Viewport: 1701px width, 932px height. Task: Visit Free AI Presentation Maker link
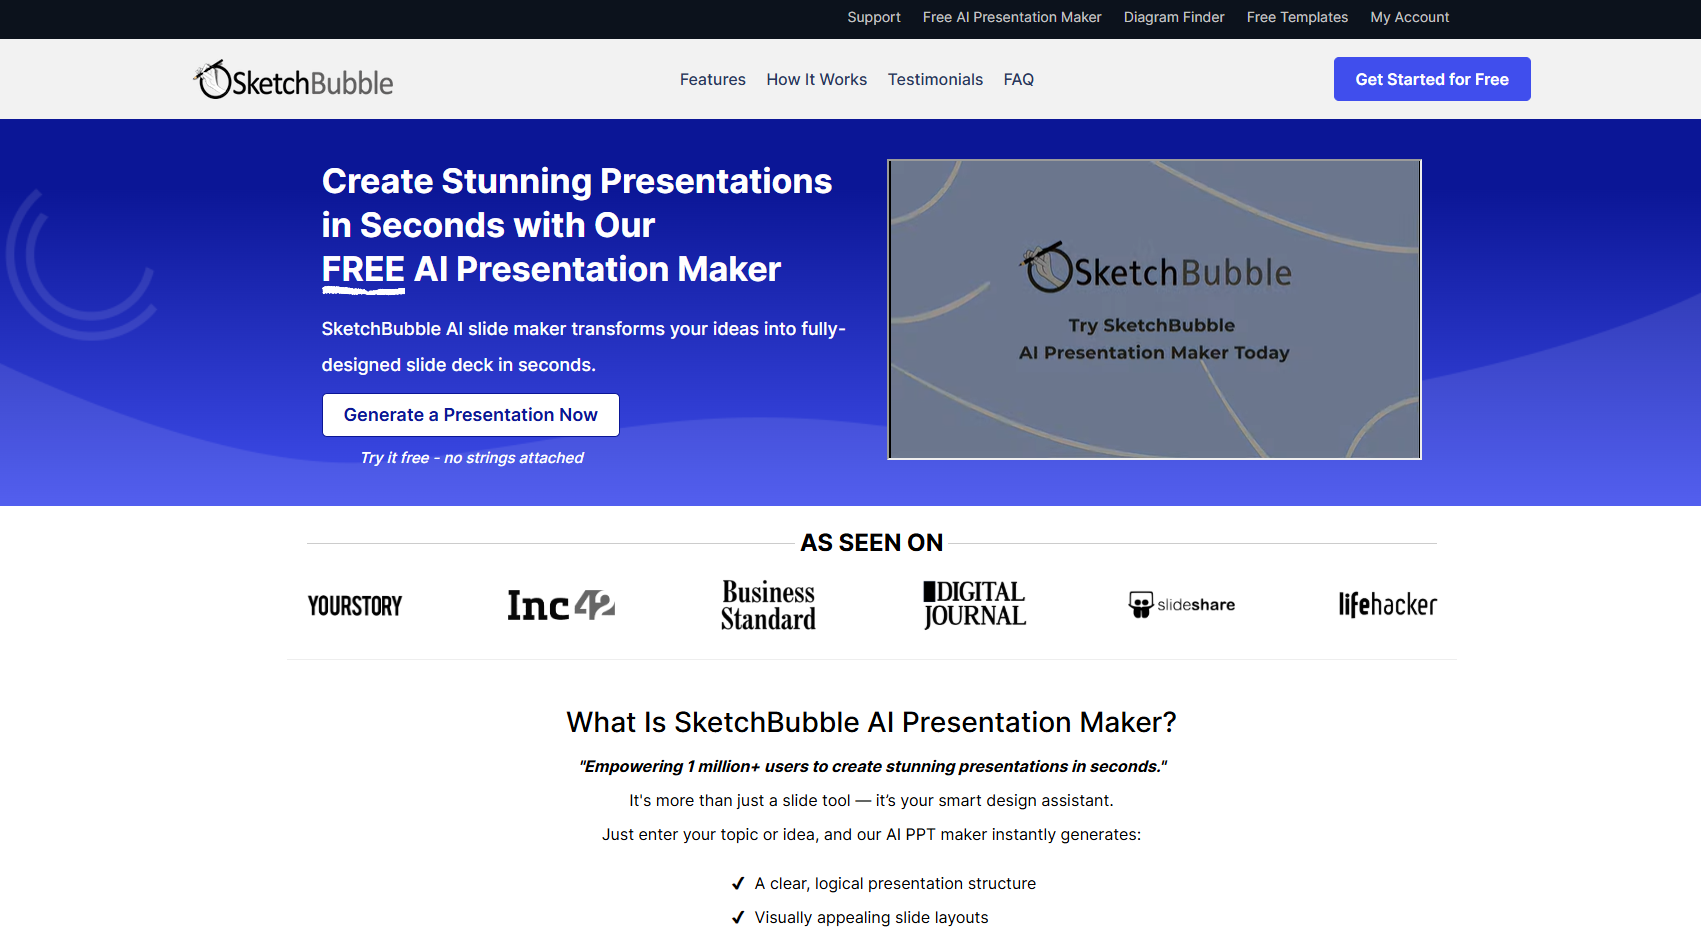[x=1012, y=17]
